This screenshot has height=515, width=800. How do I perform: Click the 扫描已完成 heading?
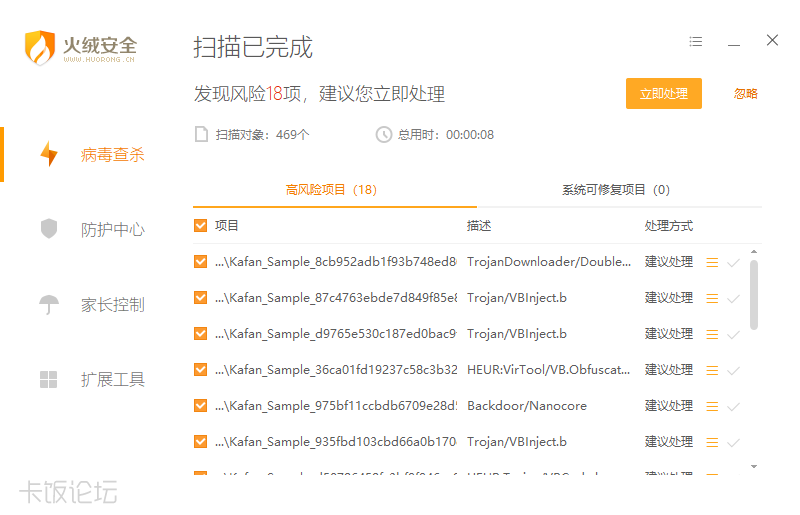click(x=253, y=47)
